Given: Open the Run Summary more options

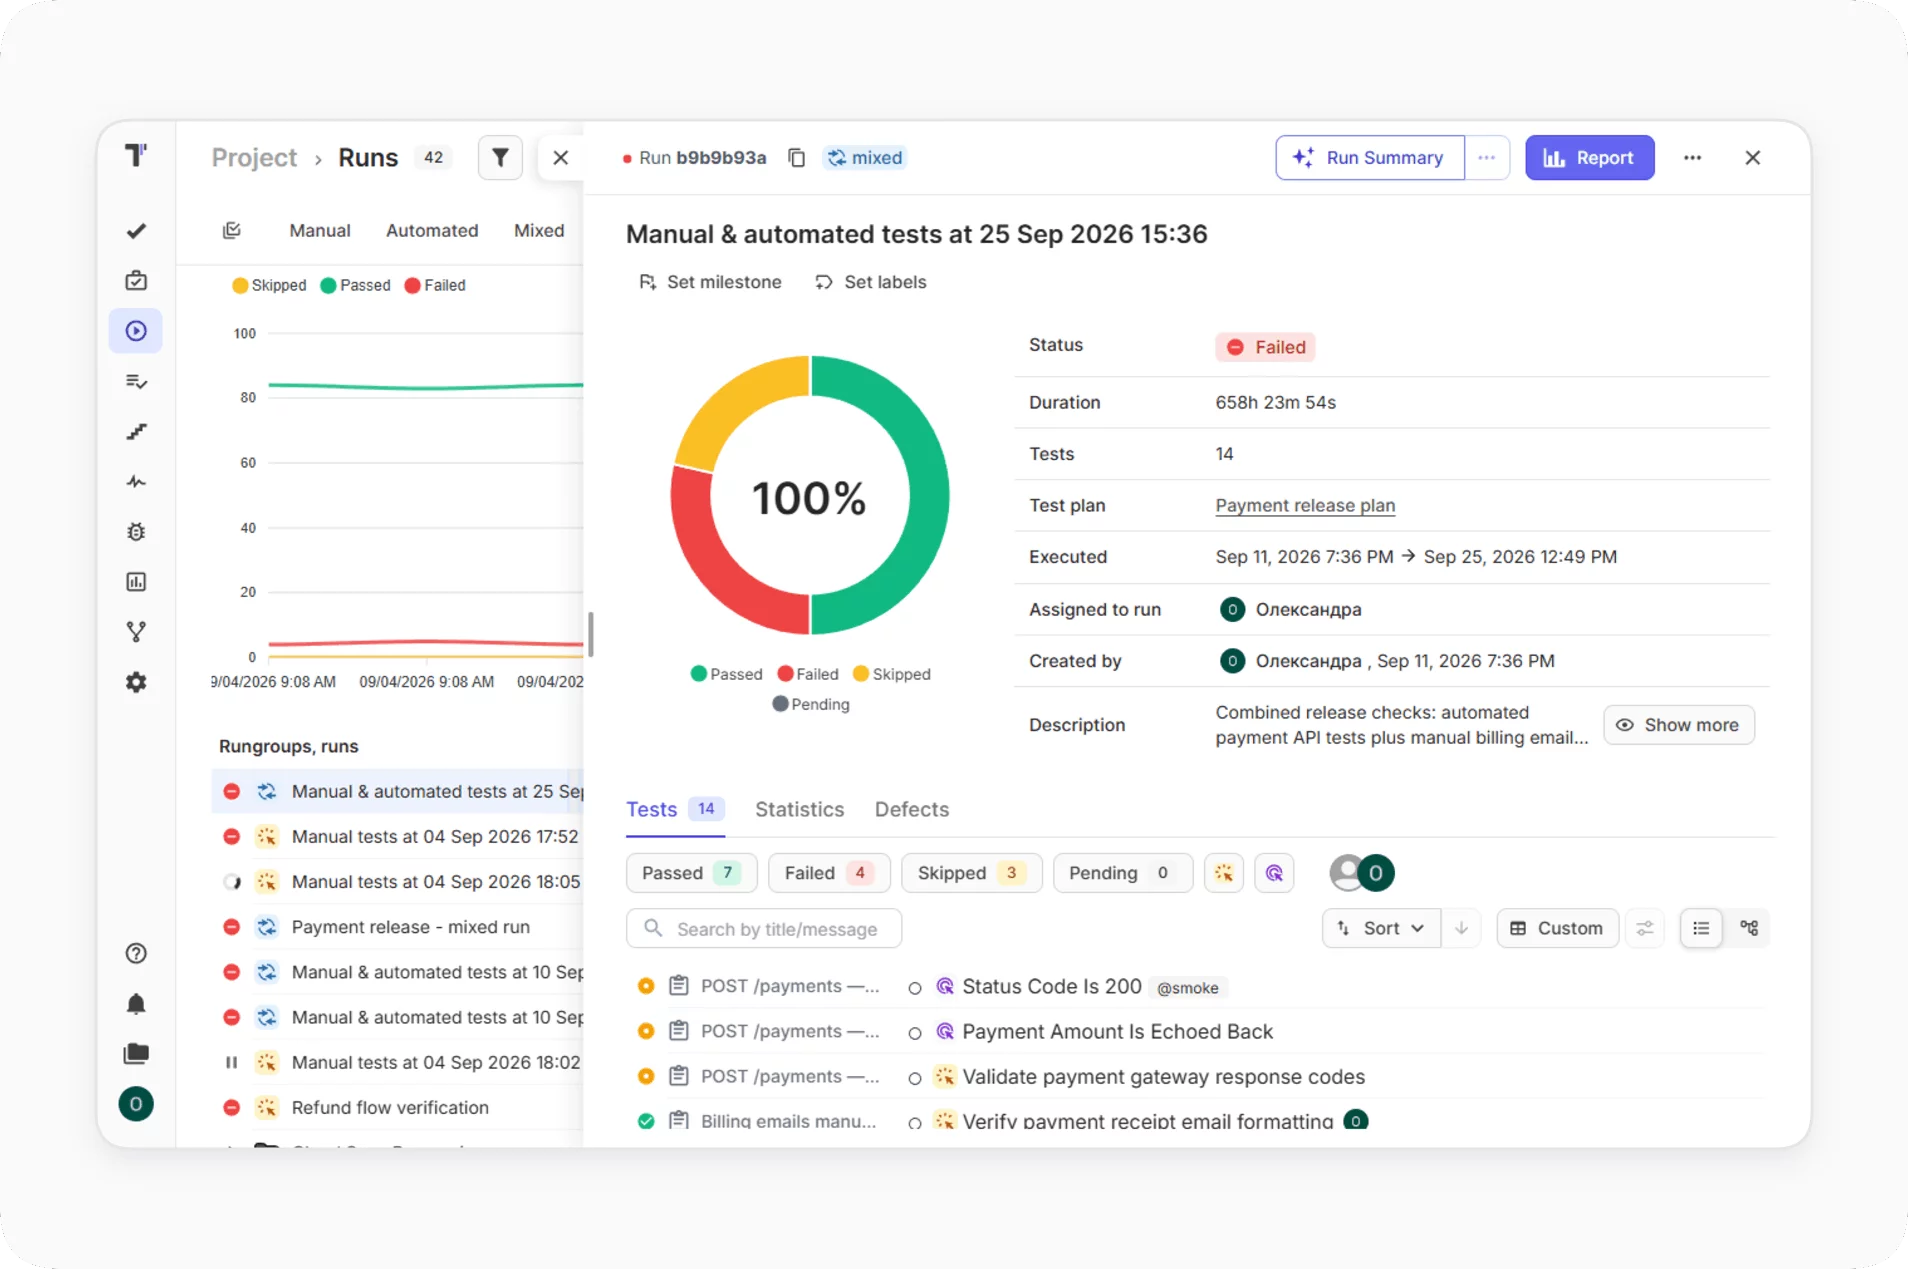Looking at the screenshot, I should point(1487,157).
